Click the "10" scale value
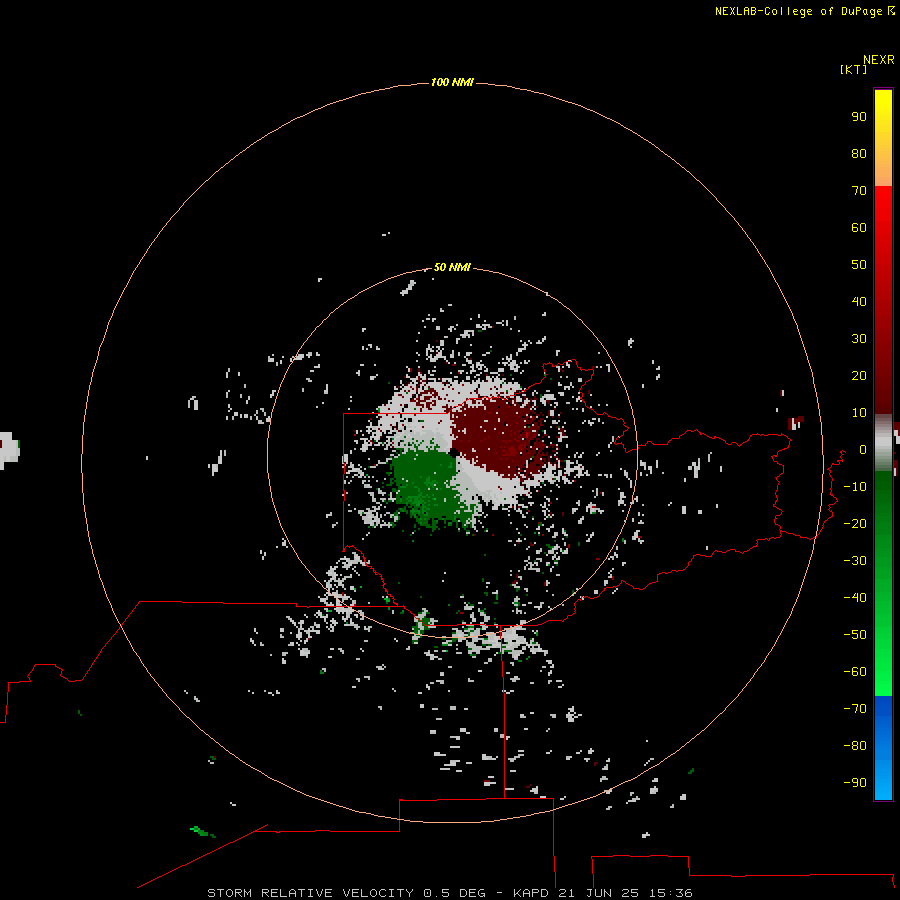The height and width of the screenshot is (900, 900). pos(859,413)
